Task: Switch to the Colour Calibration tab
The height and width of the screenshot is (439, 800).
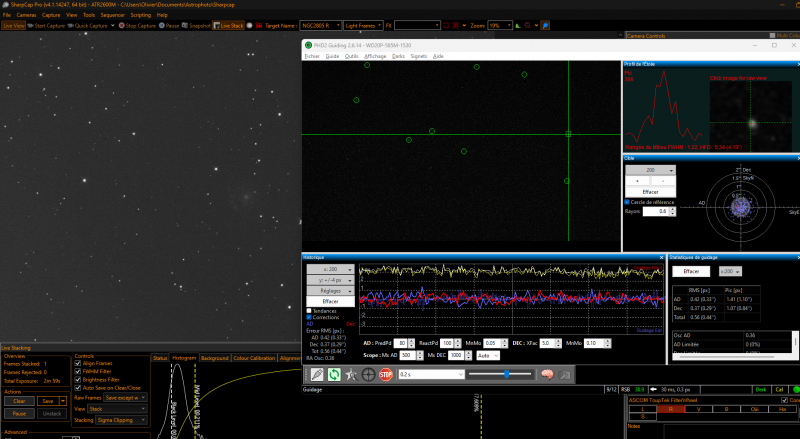Action: 254,358
